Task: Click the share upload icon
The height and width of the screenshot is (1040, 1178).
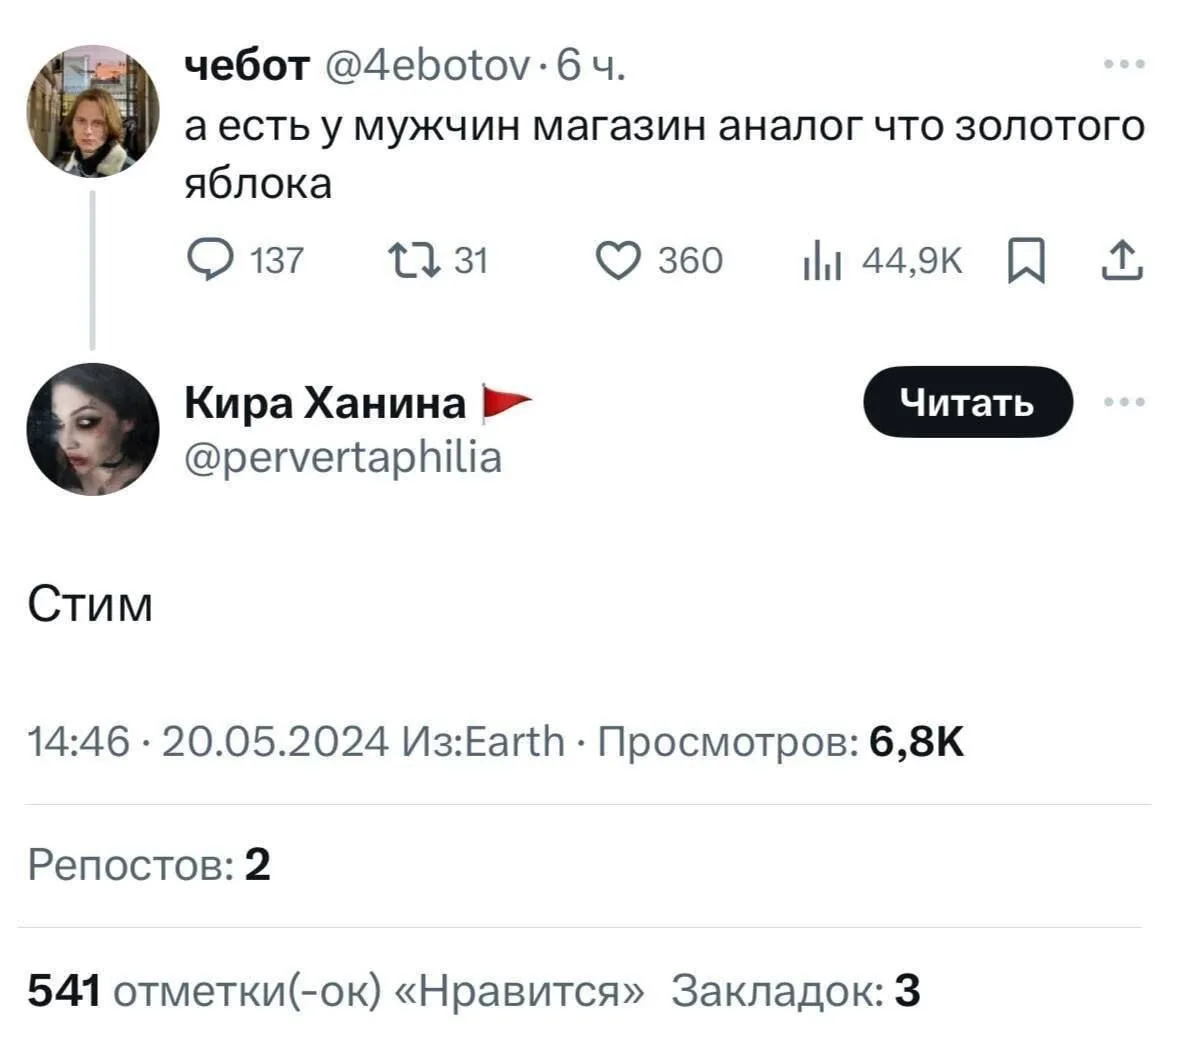Action: click(x=1122, y=261)
